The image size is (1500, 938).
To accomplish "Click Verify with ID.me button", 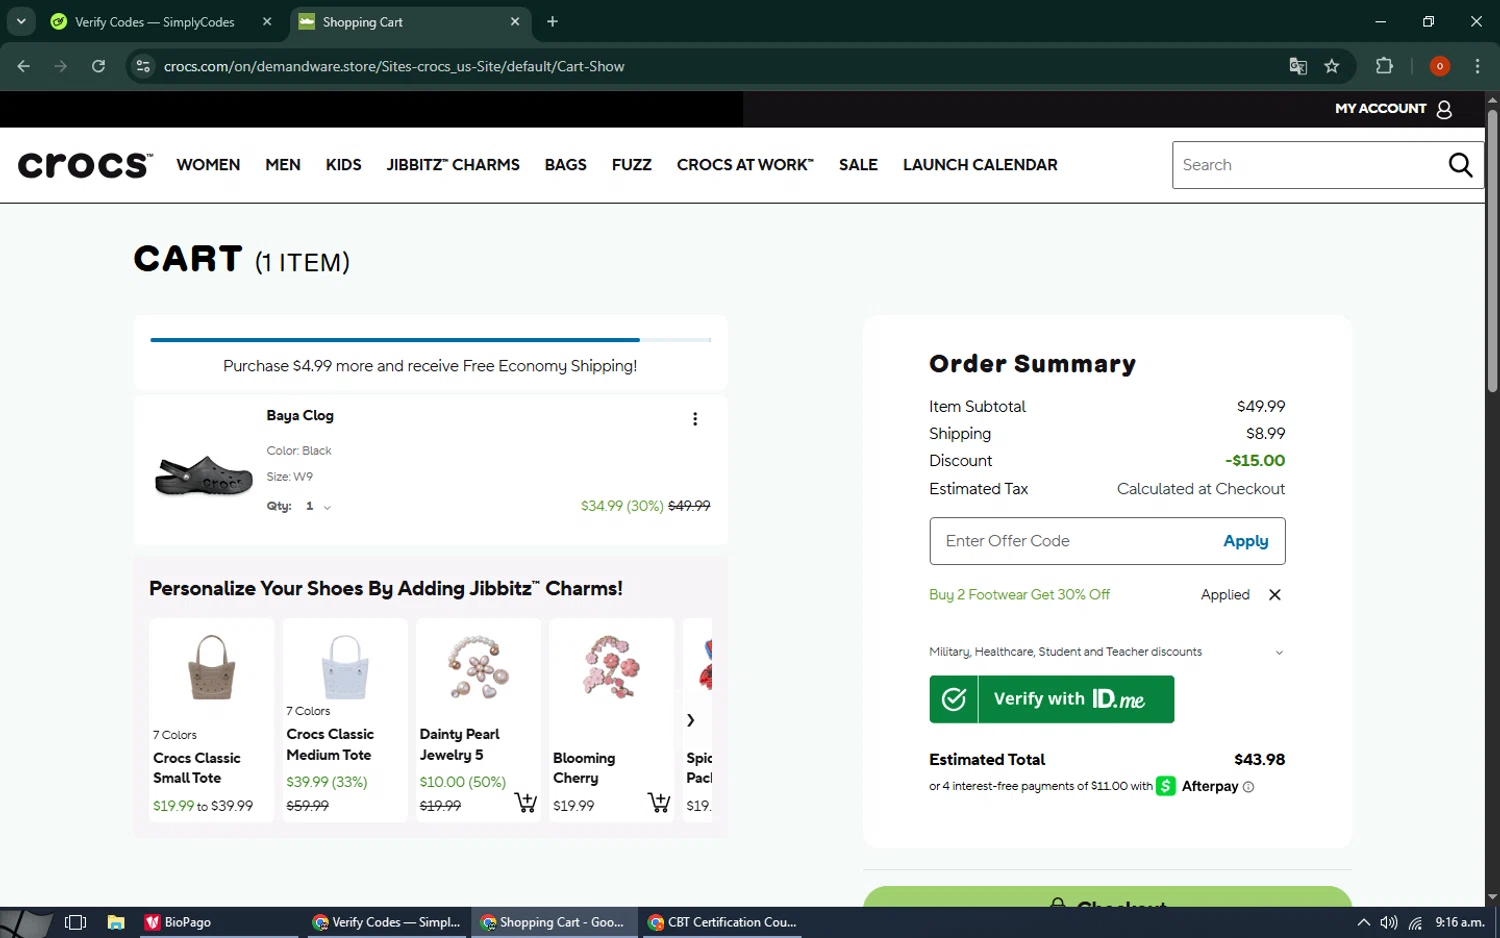I will (1051, 699).
